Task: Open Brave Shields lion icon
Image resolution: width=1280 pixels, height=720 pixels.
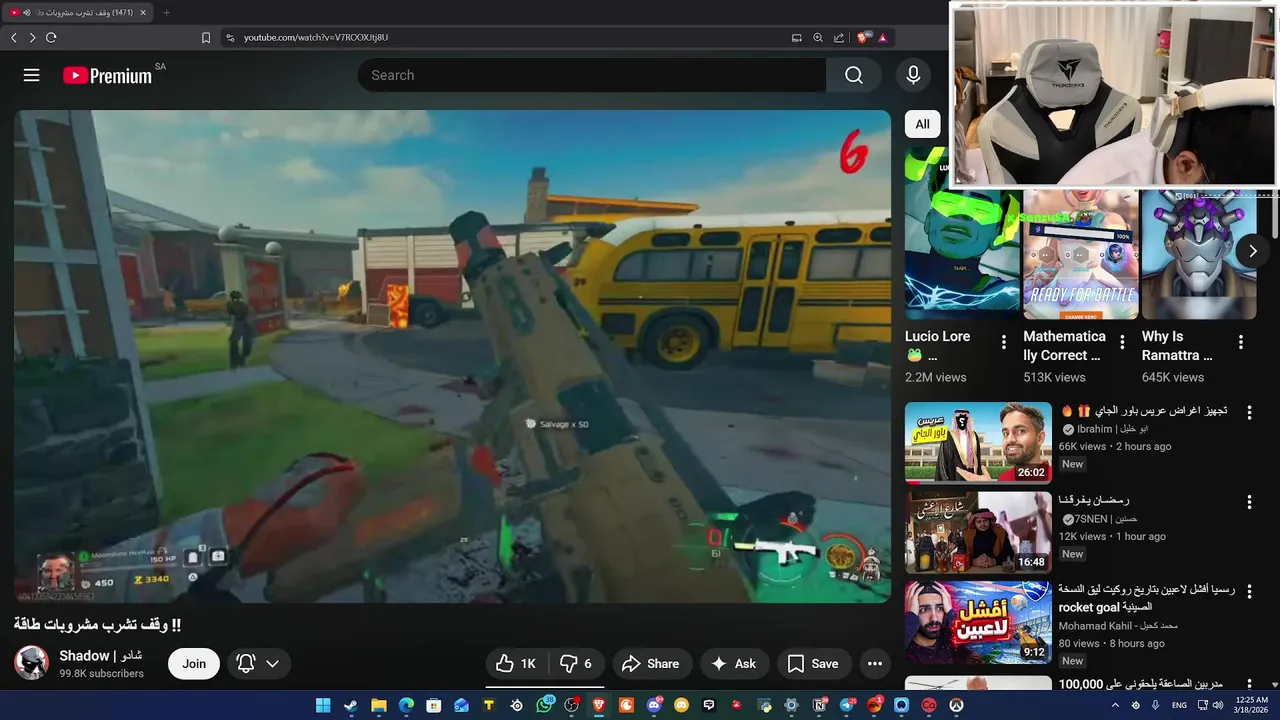Action: 864,37
